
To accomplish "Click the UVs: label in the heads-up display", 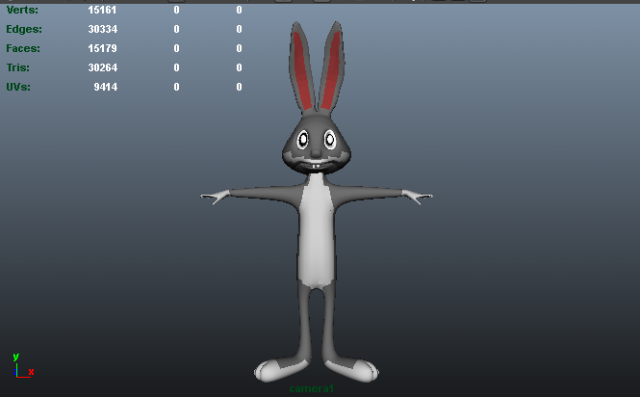I will click(18, 87).
